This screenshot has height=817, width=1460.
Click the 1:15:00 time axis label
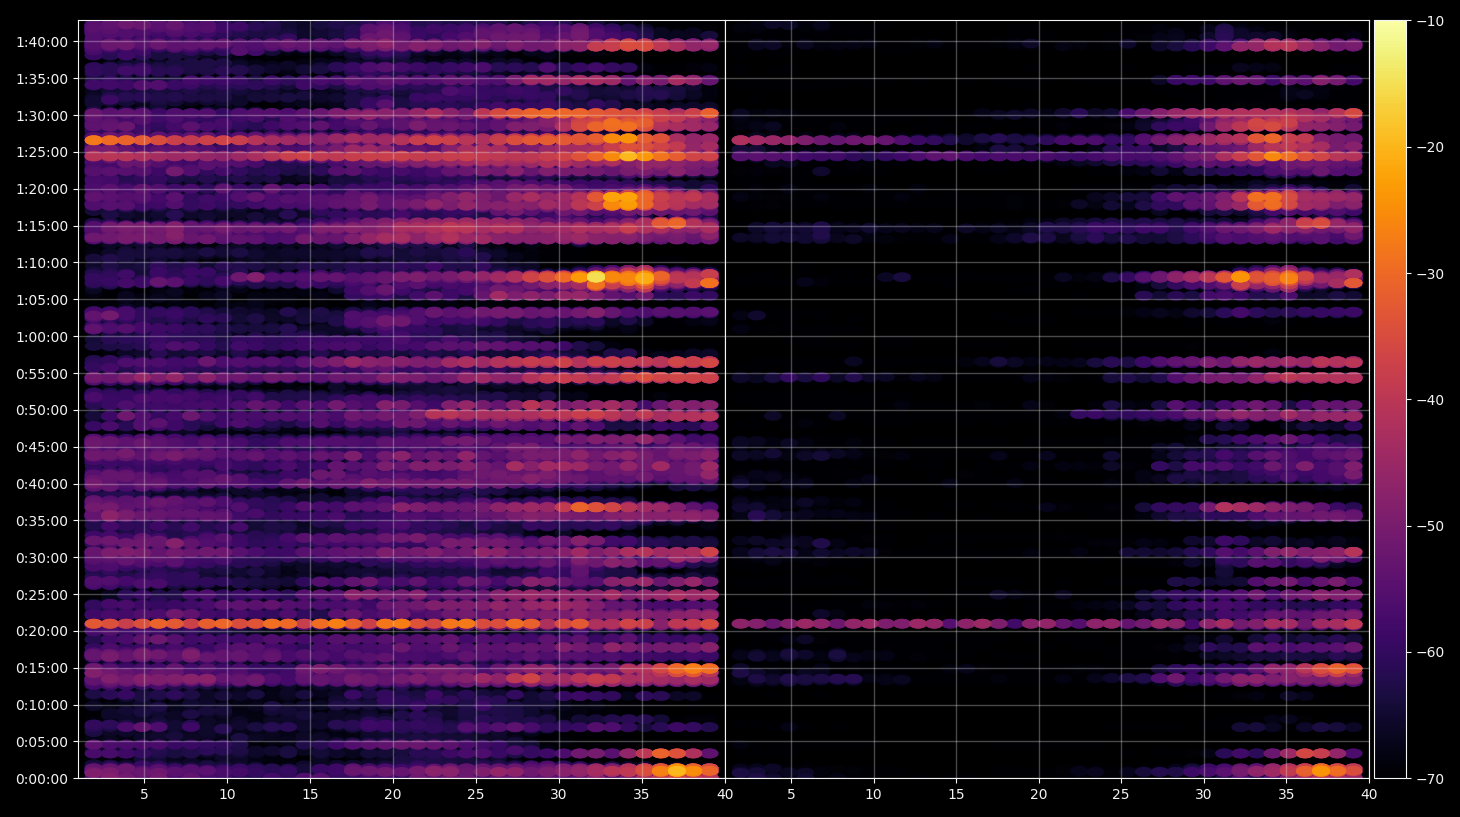tap(42, 226)
